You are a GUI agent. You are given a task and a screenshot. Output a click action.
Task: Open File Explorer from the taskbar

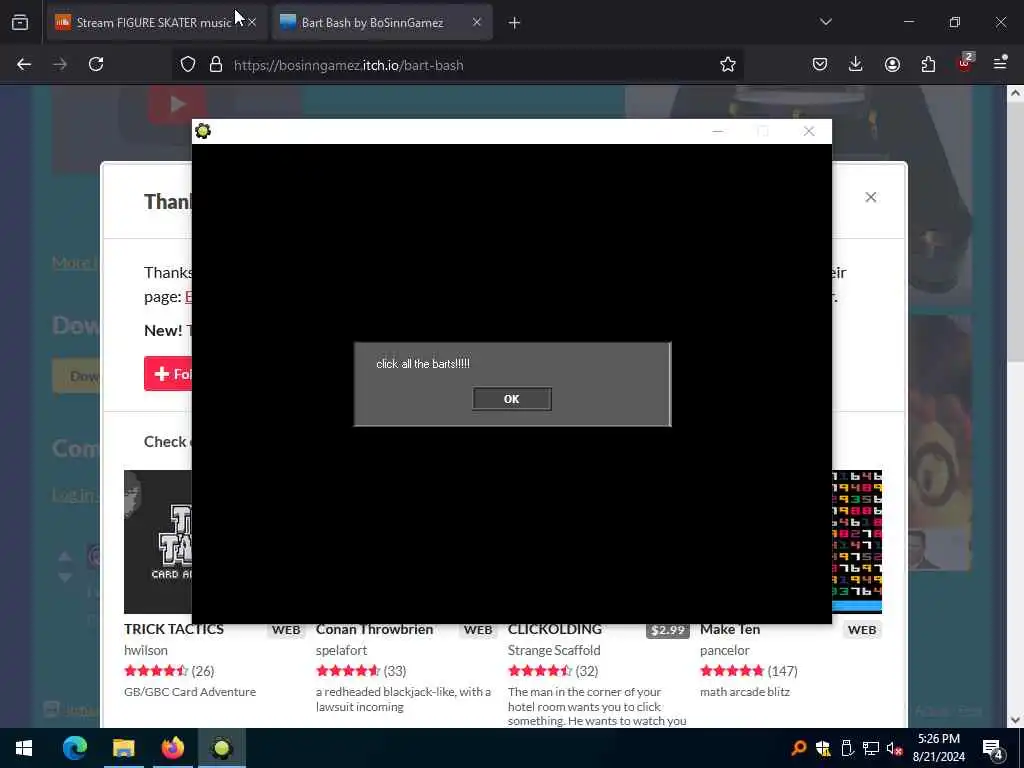tap(123, 748)
